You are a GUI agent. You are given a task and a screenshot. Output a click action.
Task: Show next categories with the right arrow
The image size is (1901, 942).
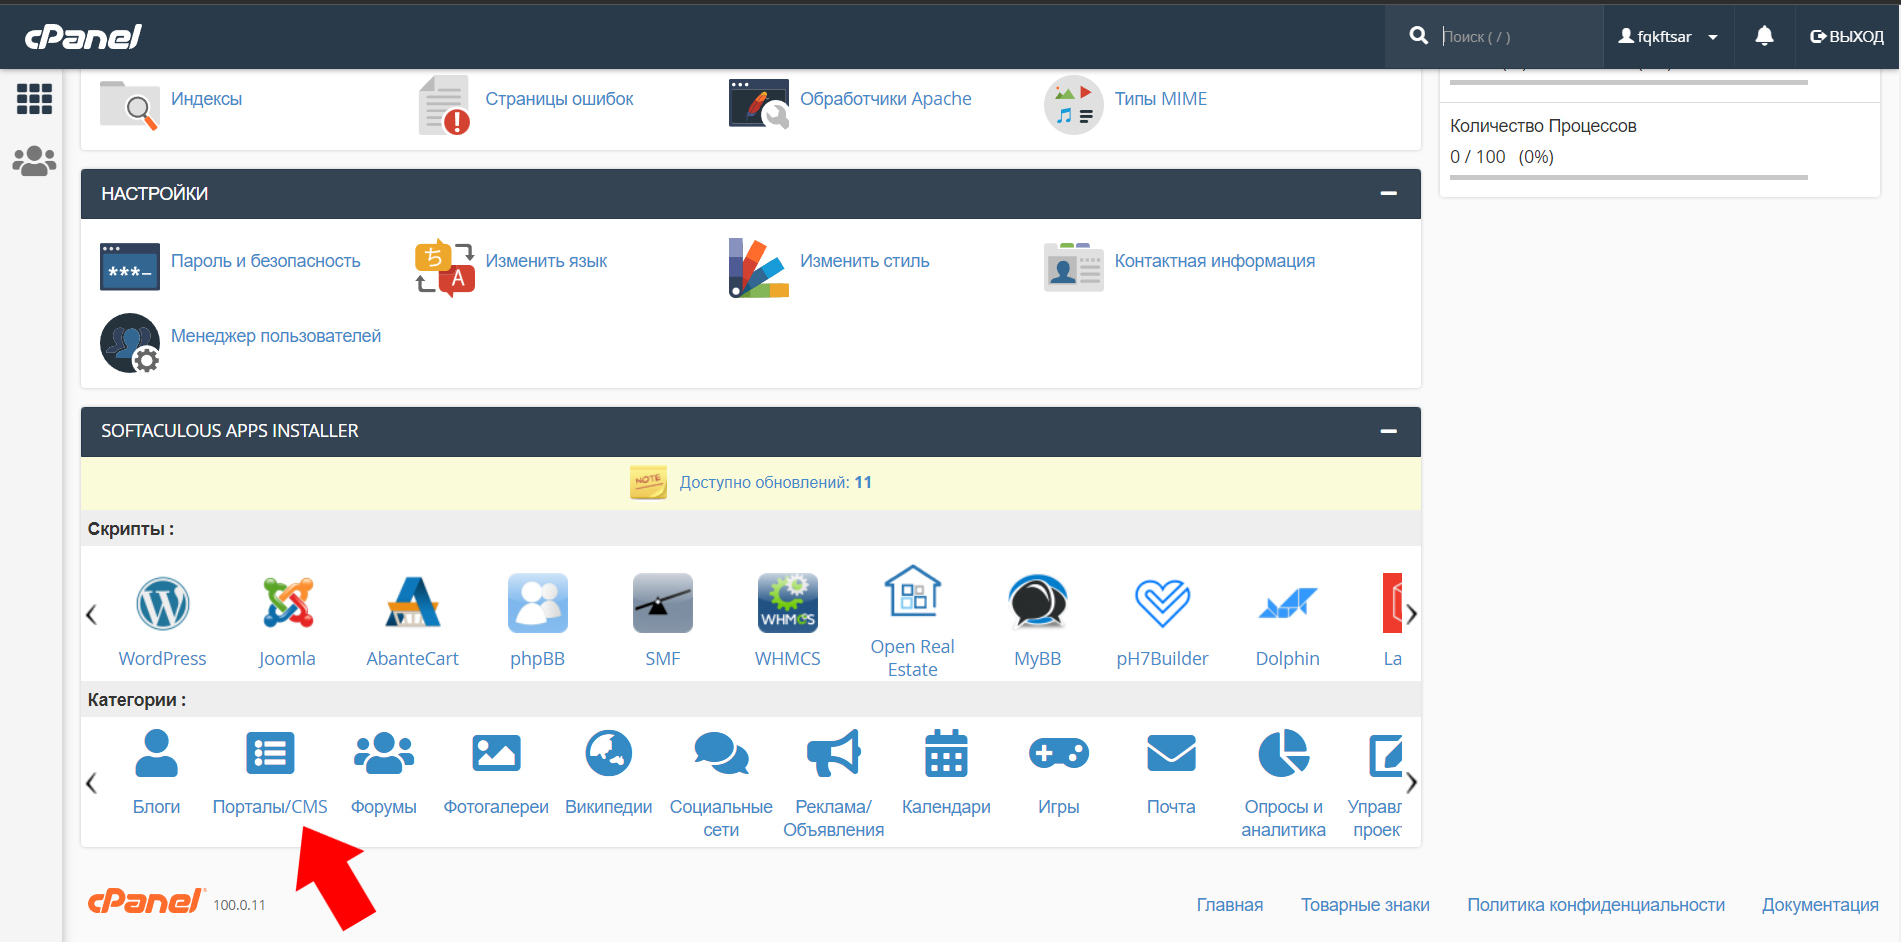[1411, 782]
